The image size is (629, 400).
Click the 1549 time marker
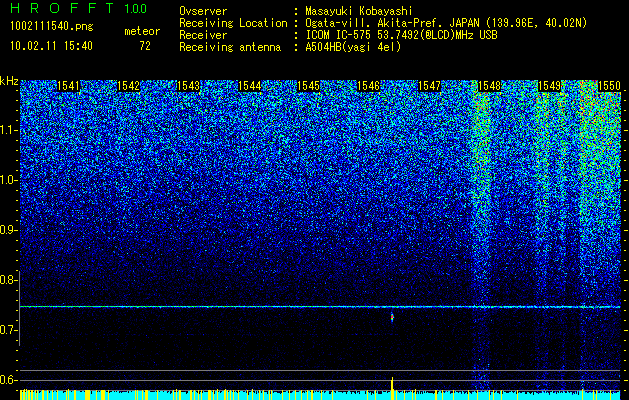(x=549, y=86)
